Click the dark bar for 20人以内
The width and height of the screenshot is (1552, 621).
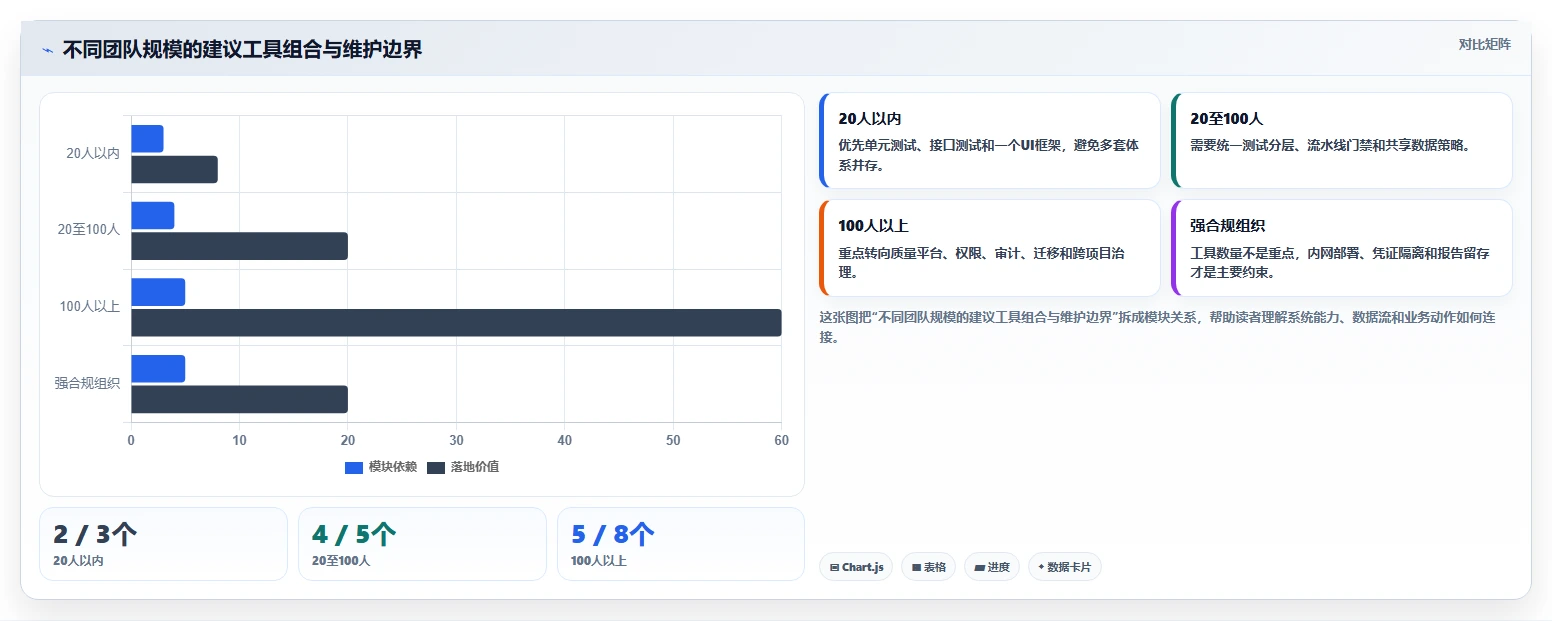[x=174, y=170]
